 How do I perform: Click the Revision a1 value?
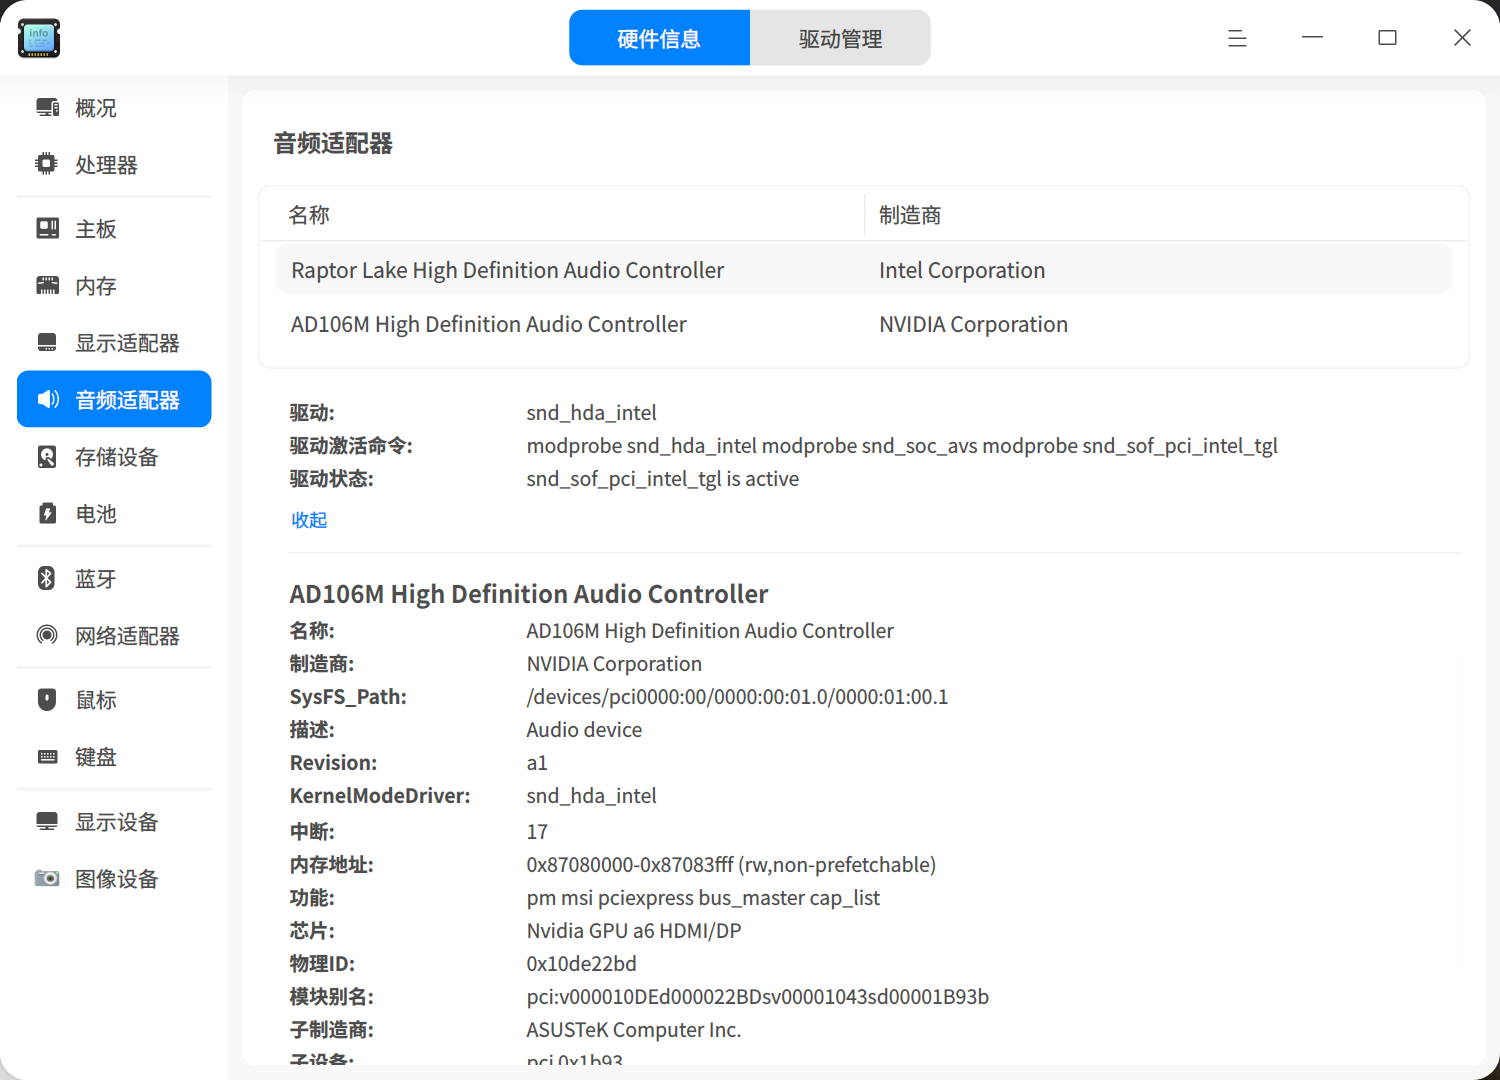(537, 763)
